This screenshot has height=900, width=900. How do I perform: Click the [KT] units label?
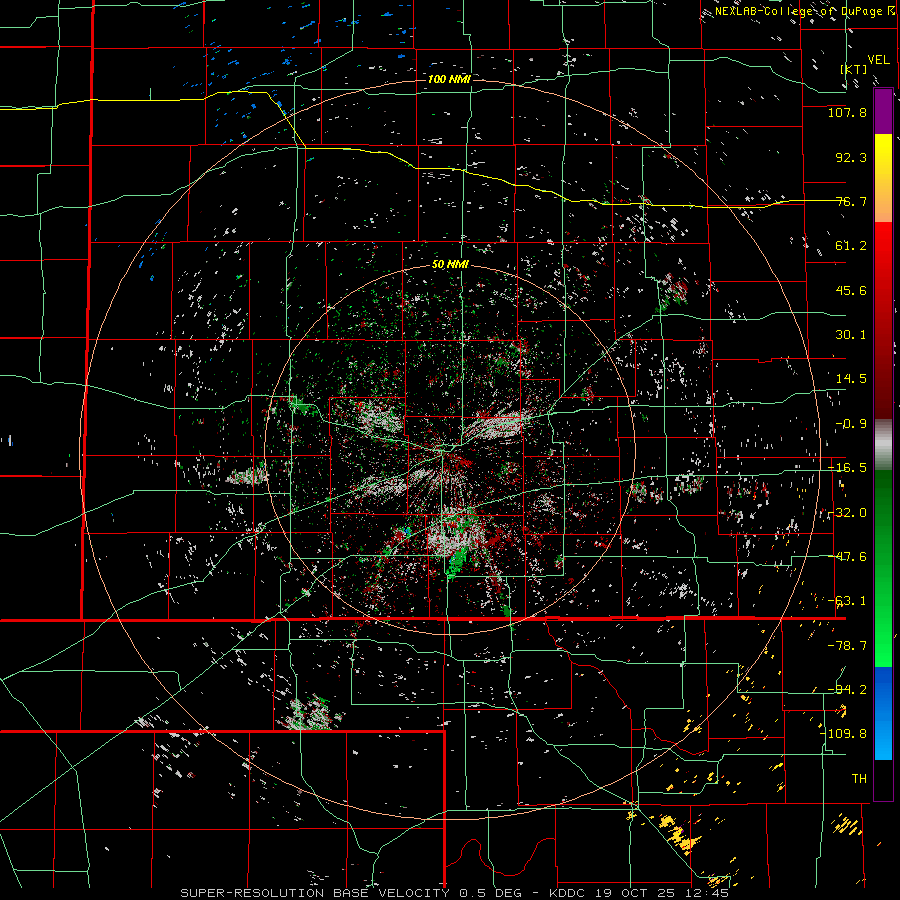(854, 69)
